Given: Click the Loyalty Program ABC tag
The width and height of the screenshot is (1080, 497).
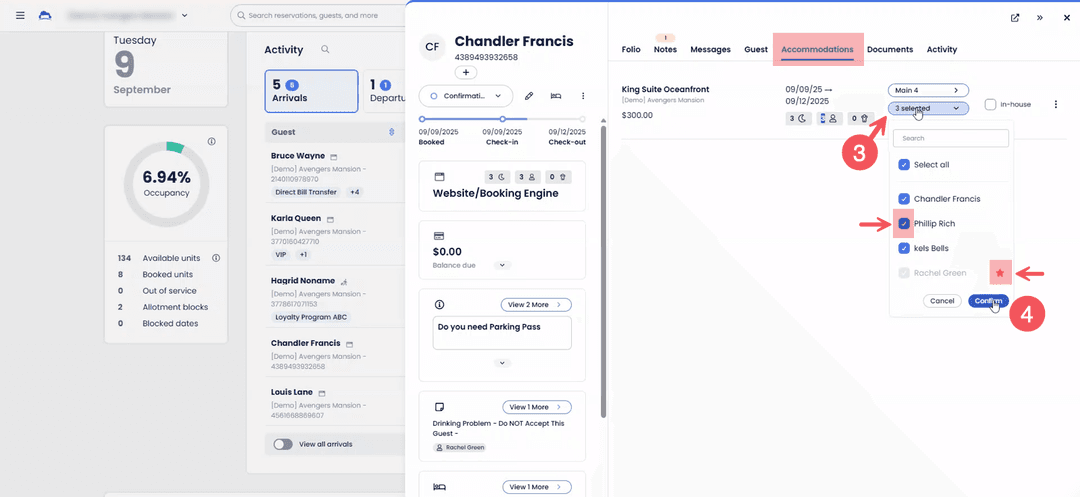Looking at the screenshot, I should [310, 317].
